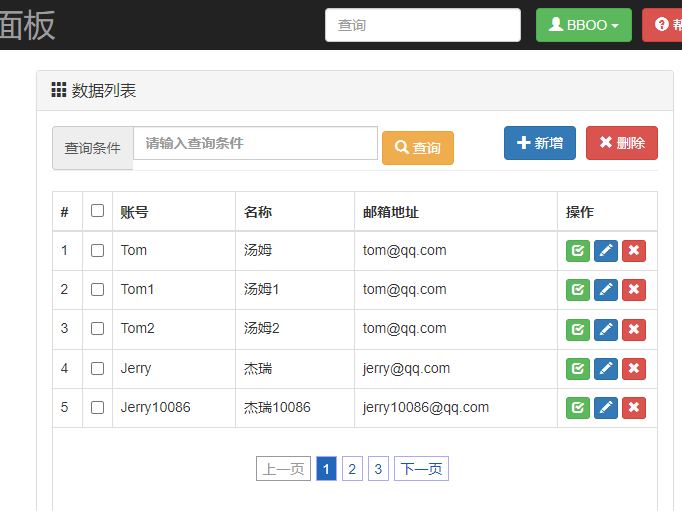Focus the top navbar 查询 search field

point(423,25)
